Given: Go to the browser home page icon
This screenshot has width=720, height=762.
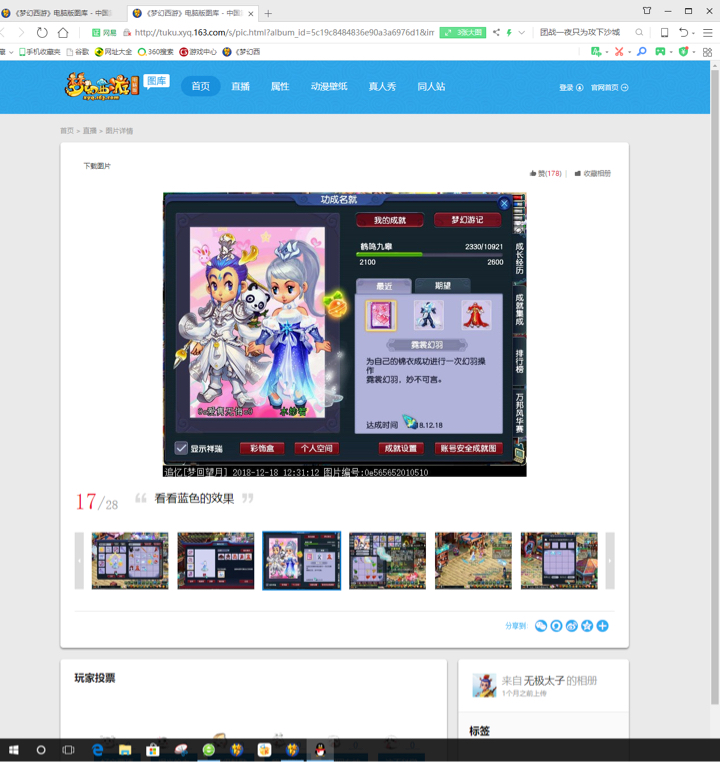Looking at the screenshot, I should 63,33.
